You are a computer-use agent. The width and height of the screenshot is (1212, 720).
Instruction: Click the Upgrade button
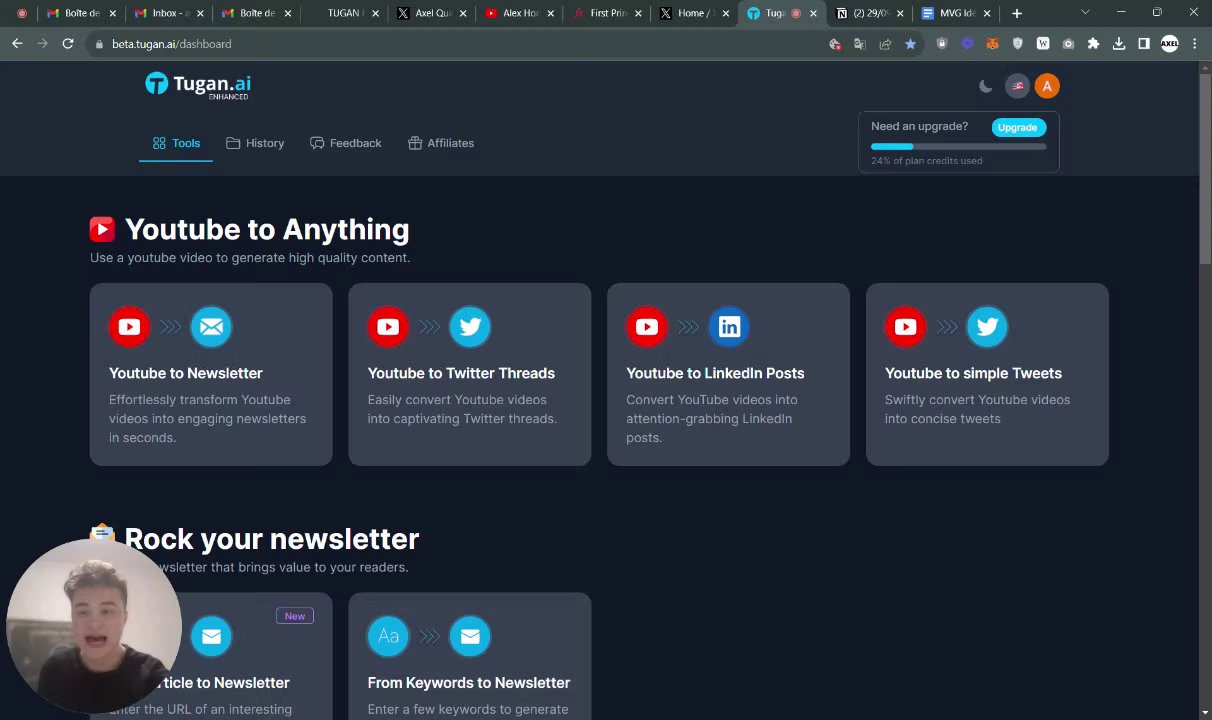point(1017,127)
